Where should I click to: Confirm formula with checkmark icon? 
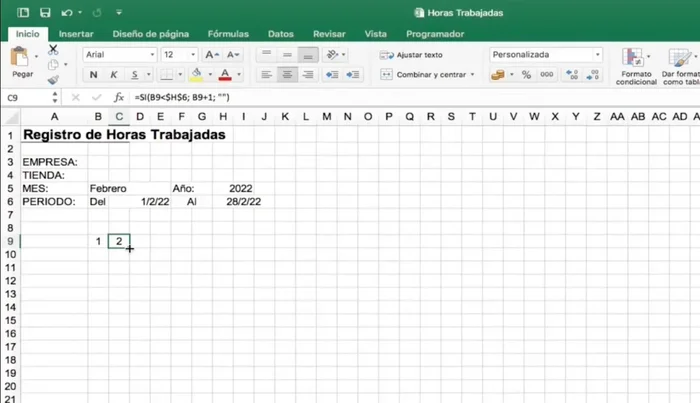click(96, 97)
